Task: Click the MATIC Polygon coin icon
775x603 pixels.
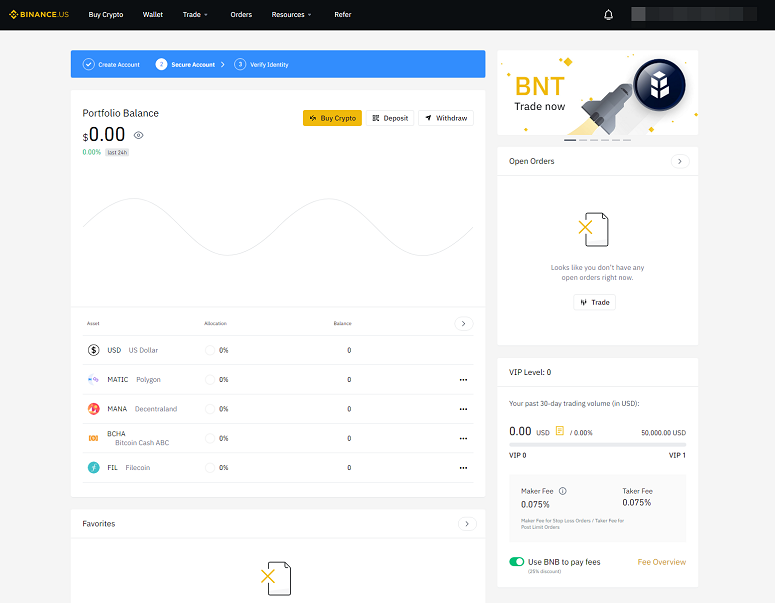Action: pyautogui.click(x=93, y=380)
